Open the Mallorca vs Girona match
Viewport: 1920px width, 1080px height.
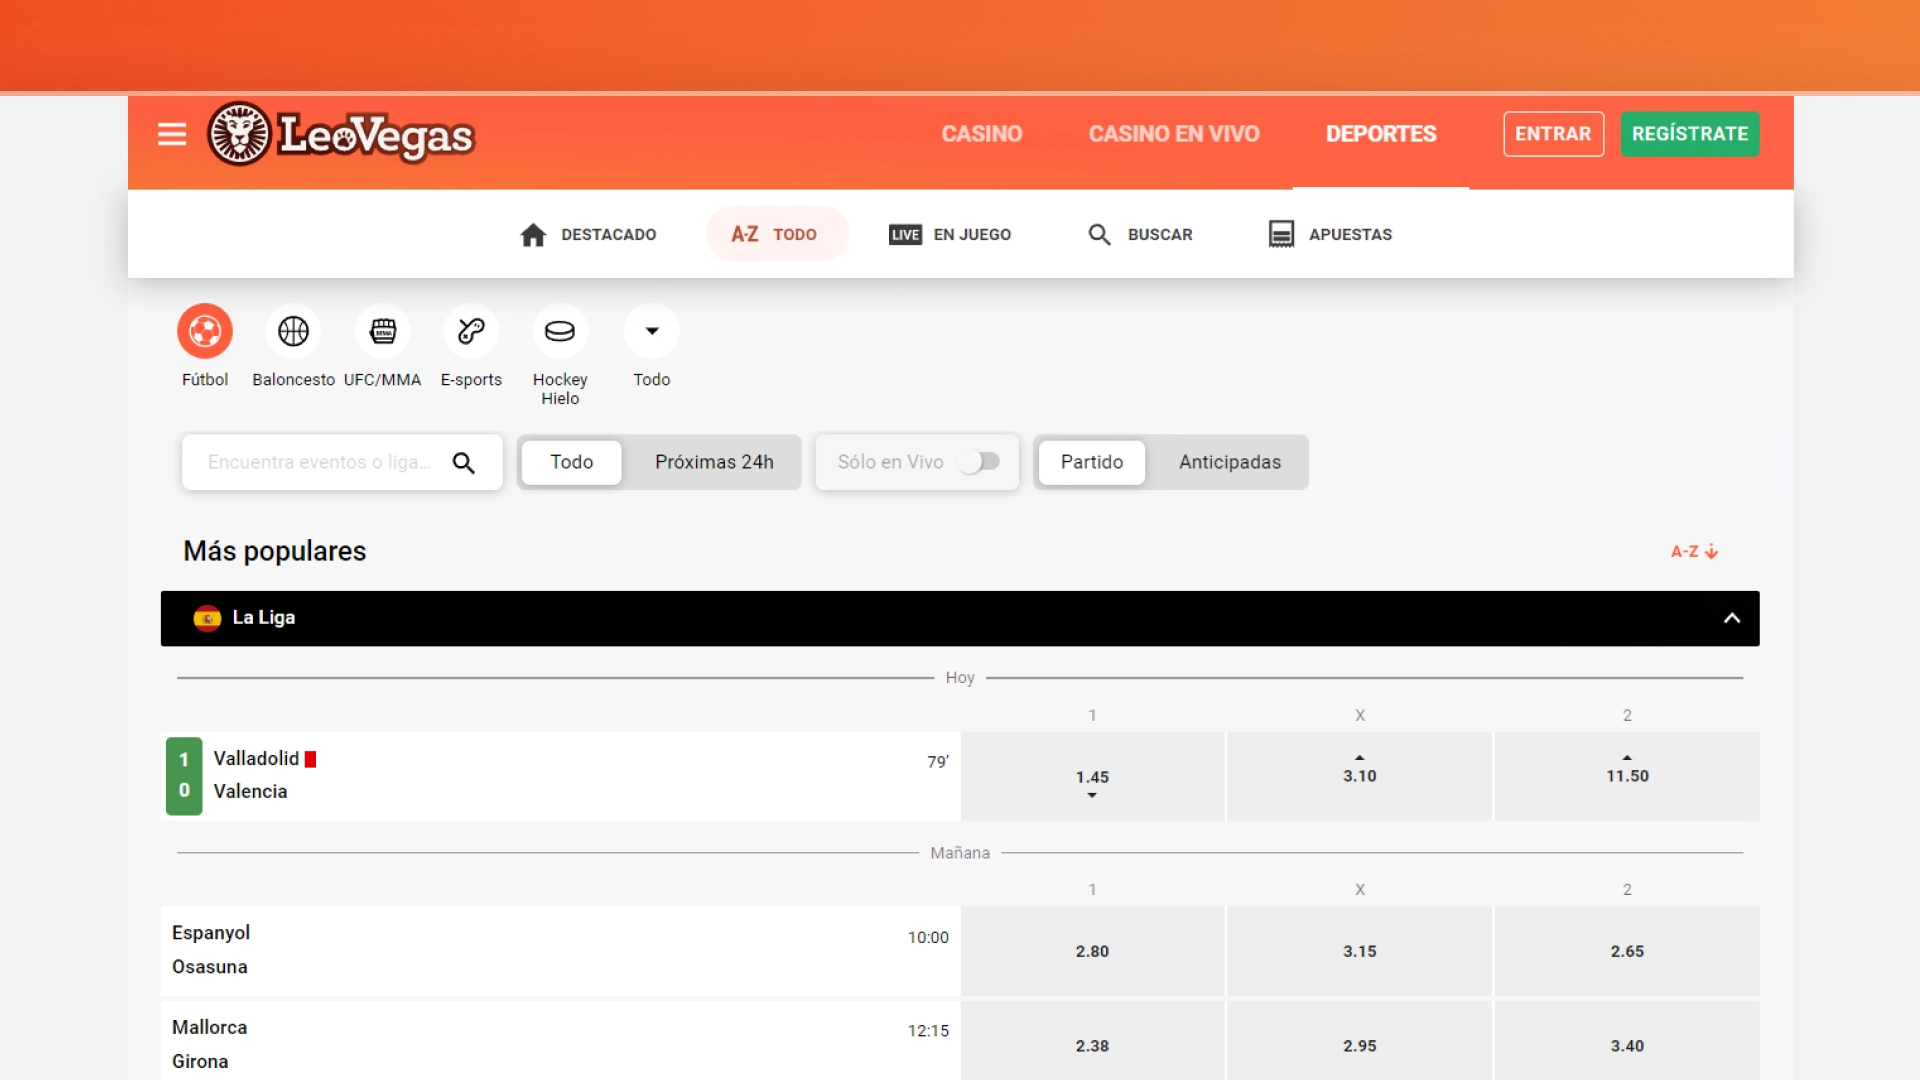pyautogui.click(x=560, y=1040)
